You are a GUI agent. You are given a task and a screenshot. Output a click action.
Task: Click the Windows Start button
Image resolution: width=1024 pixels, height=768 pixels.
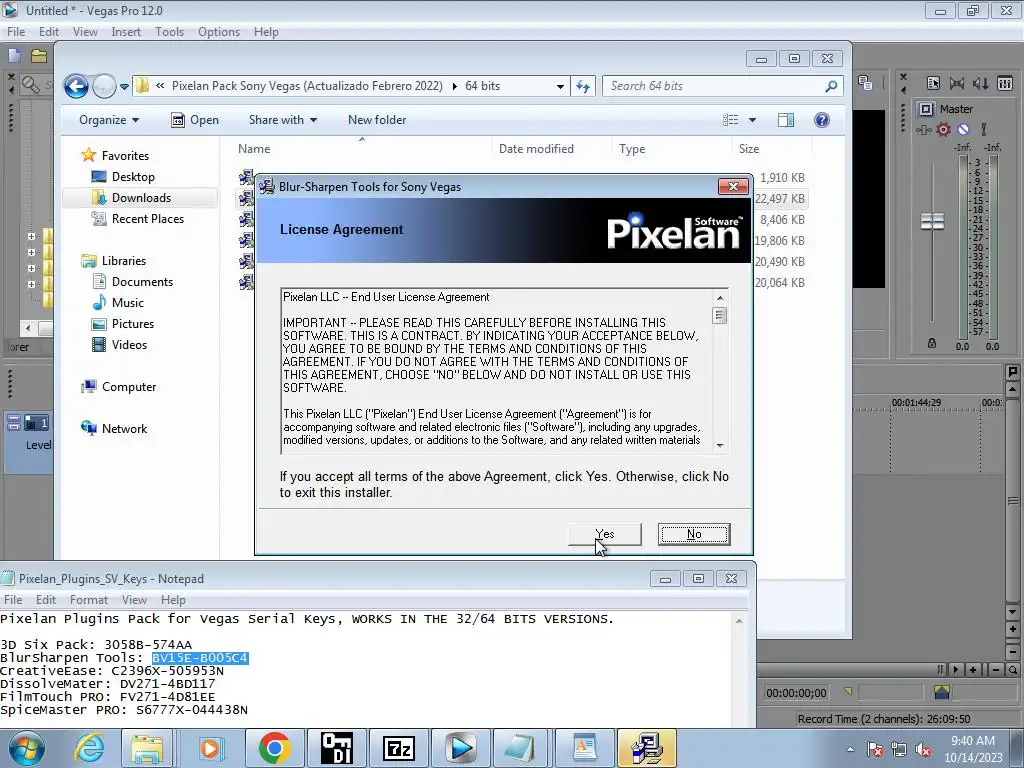[x=27, y=748]
